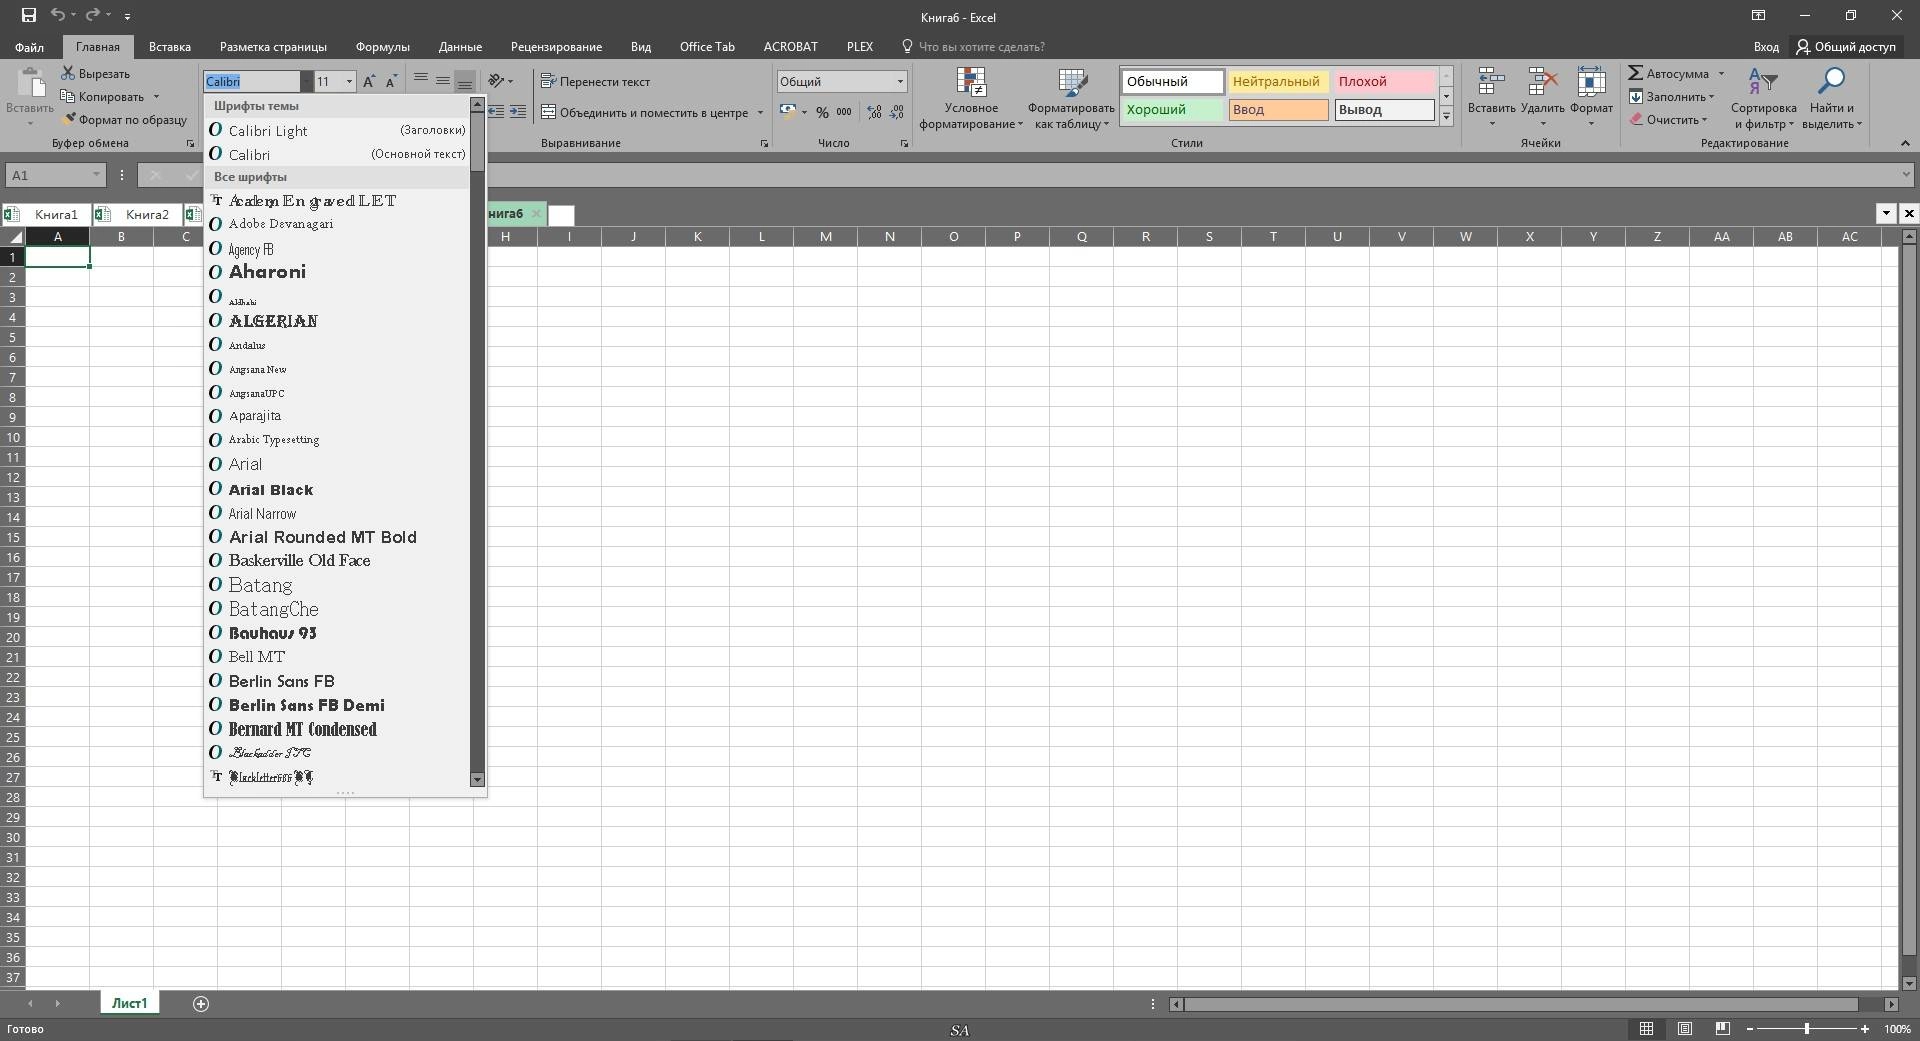Choose Calibri Light theme font
Screen dimensions: 1920x1041
coord(337,130)
